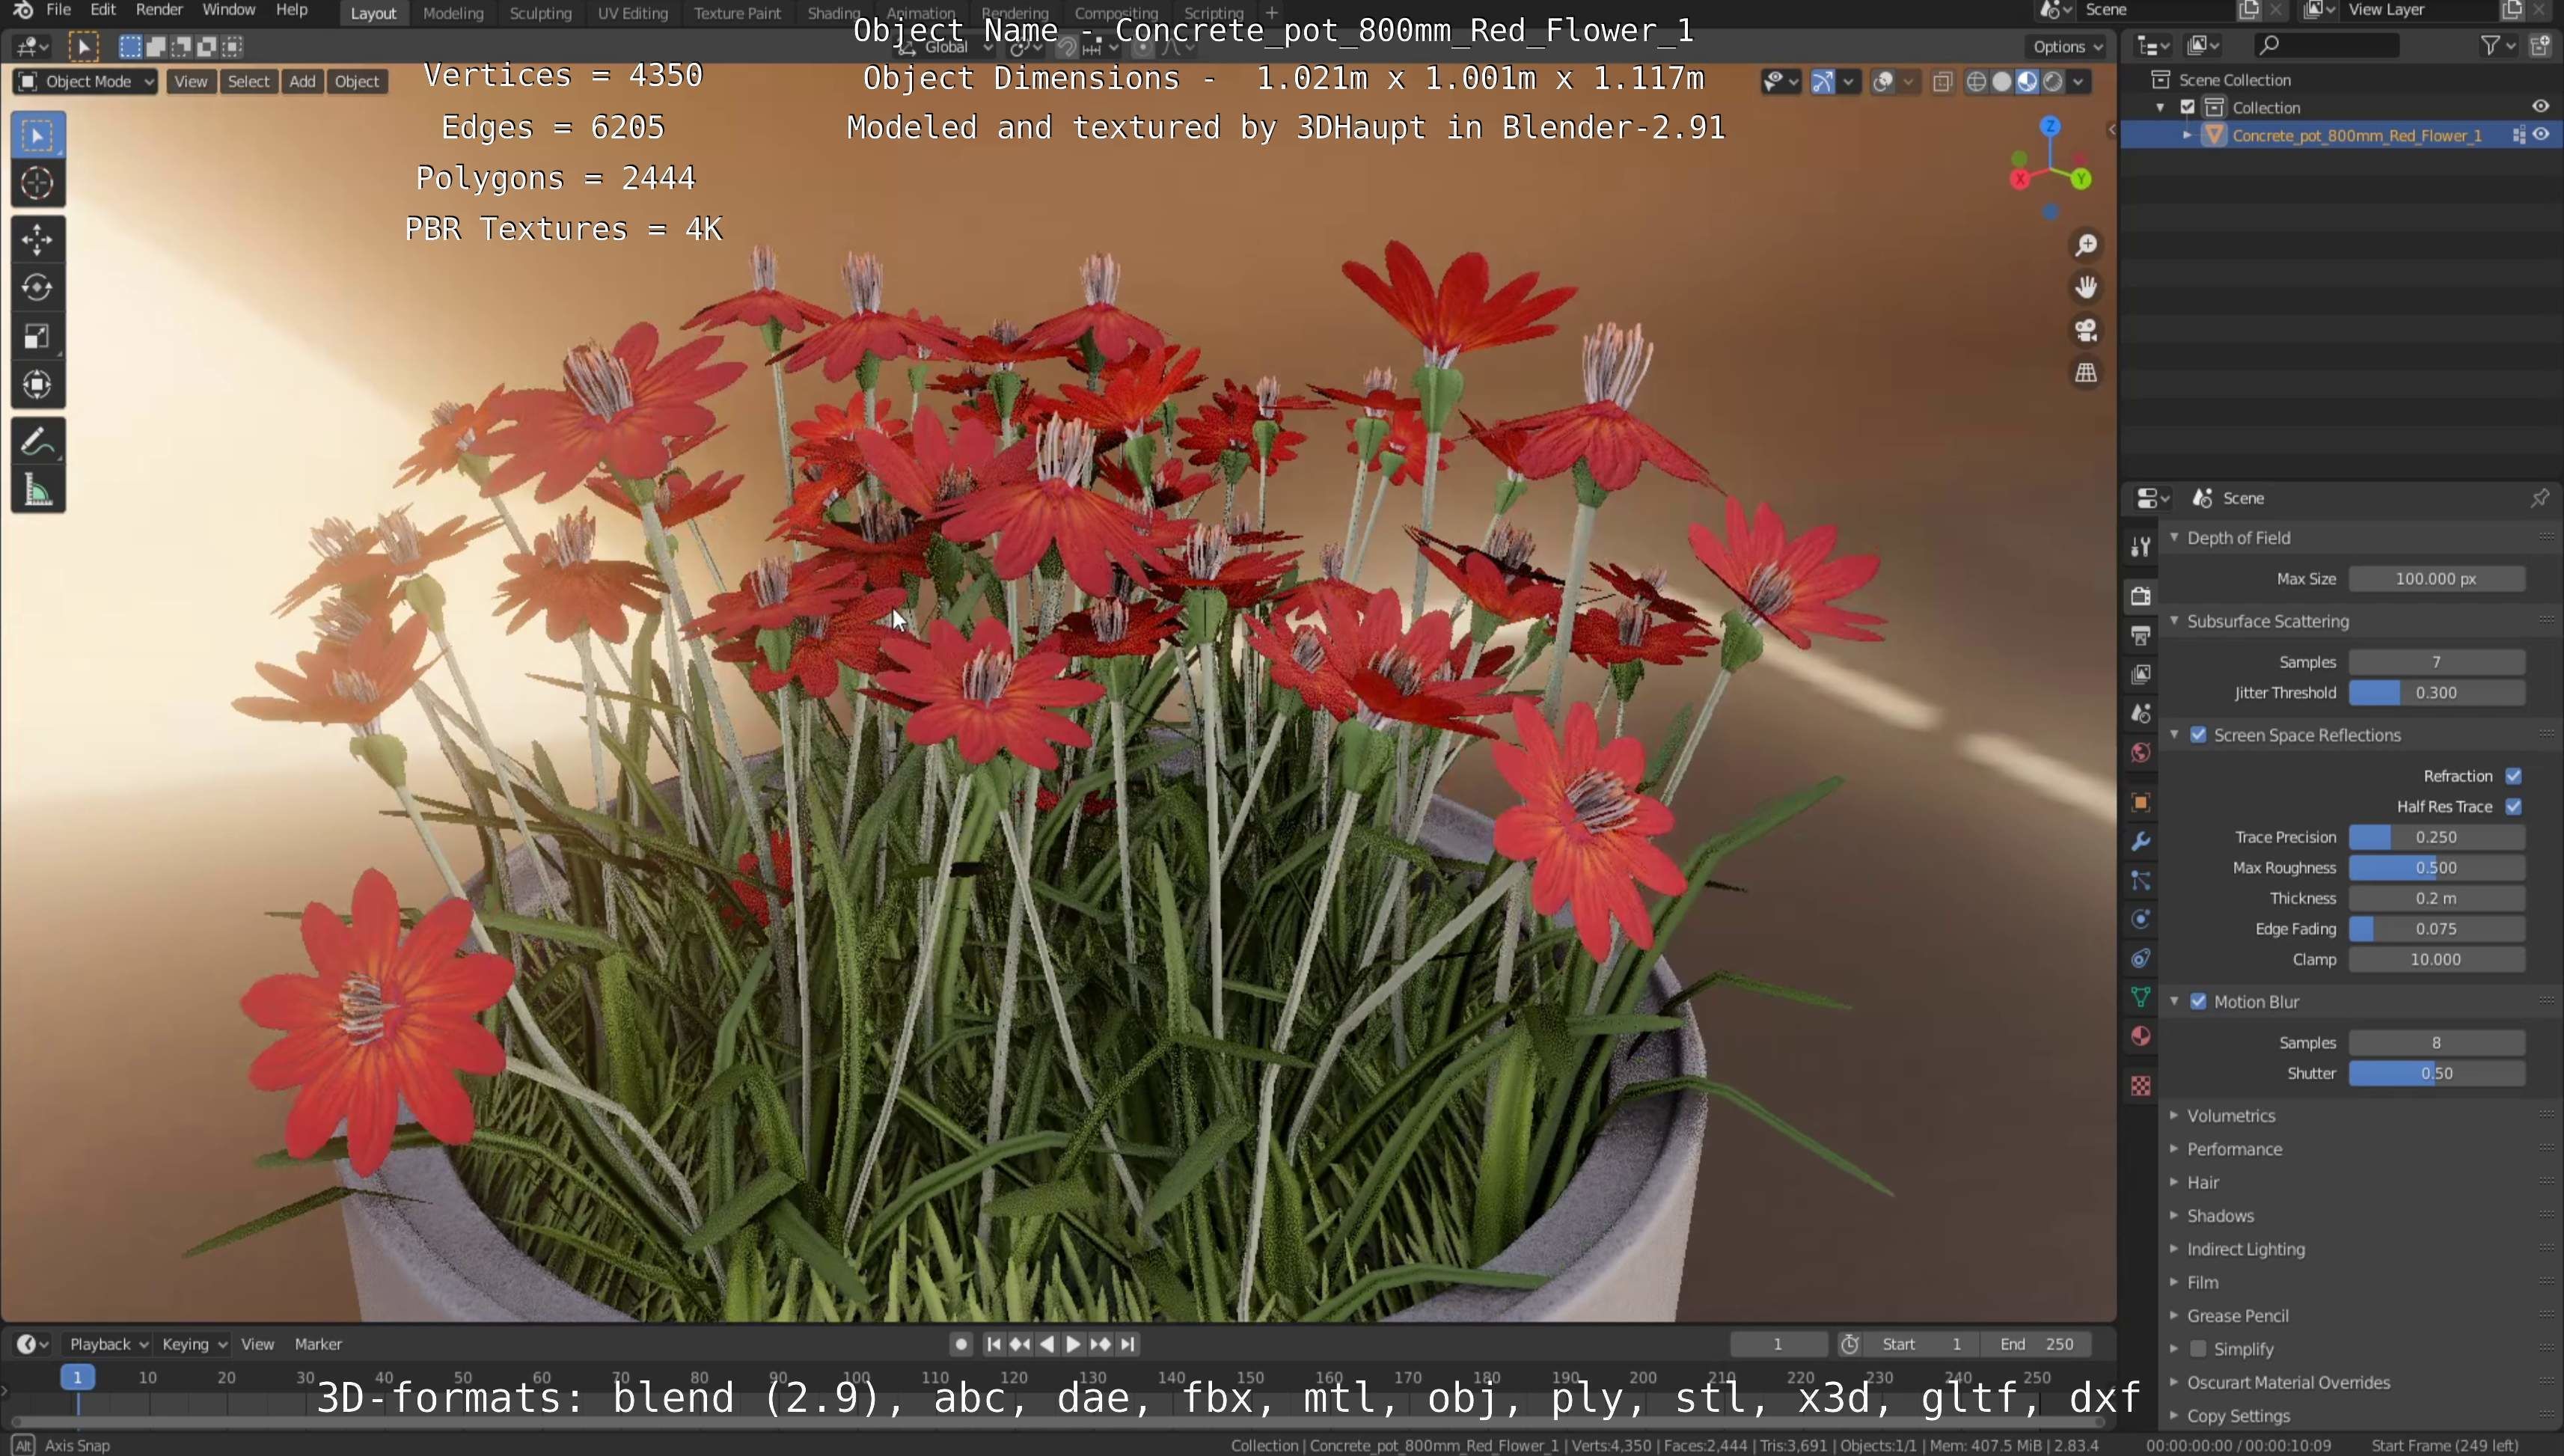Open the Playback dropdown menu
This screenshot has height=1456, width=2564.
click(108, 1345)
